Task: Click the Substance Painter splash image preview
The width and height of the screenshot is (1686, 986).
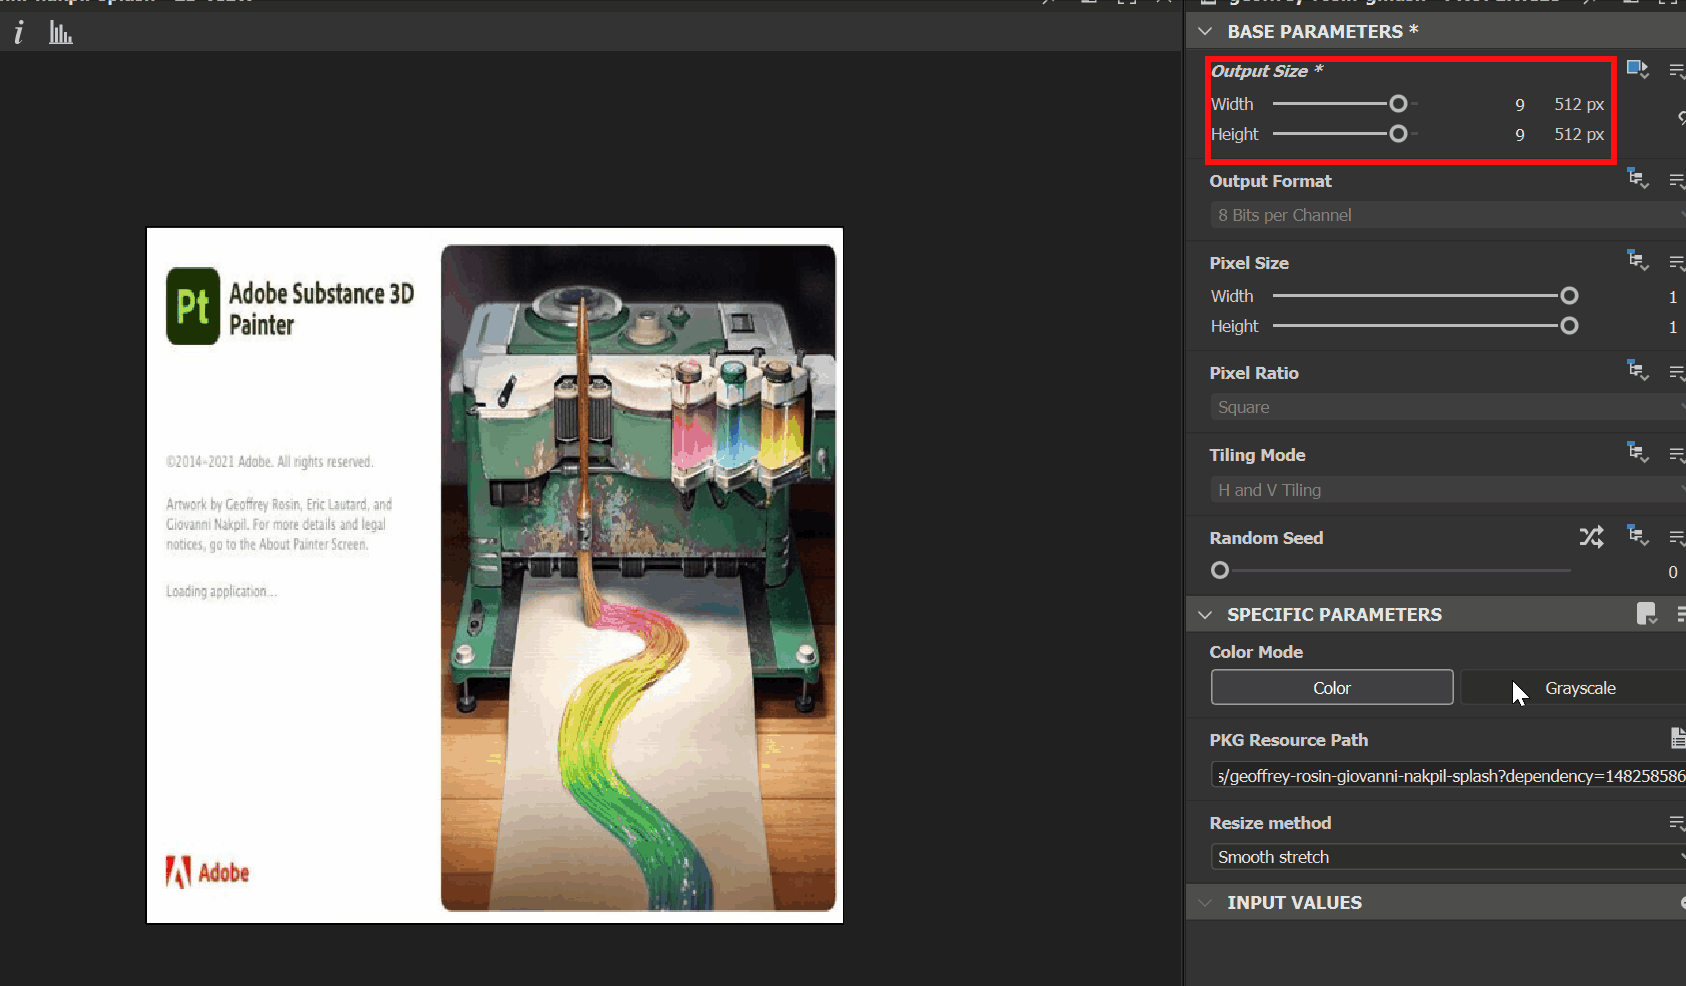Action: point(495,576)
